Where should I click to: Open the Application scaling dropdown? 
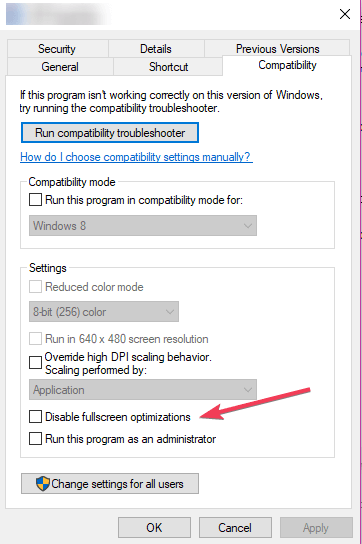[143, 390]
